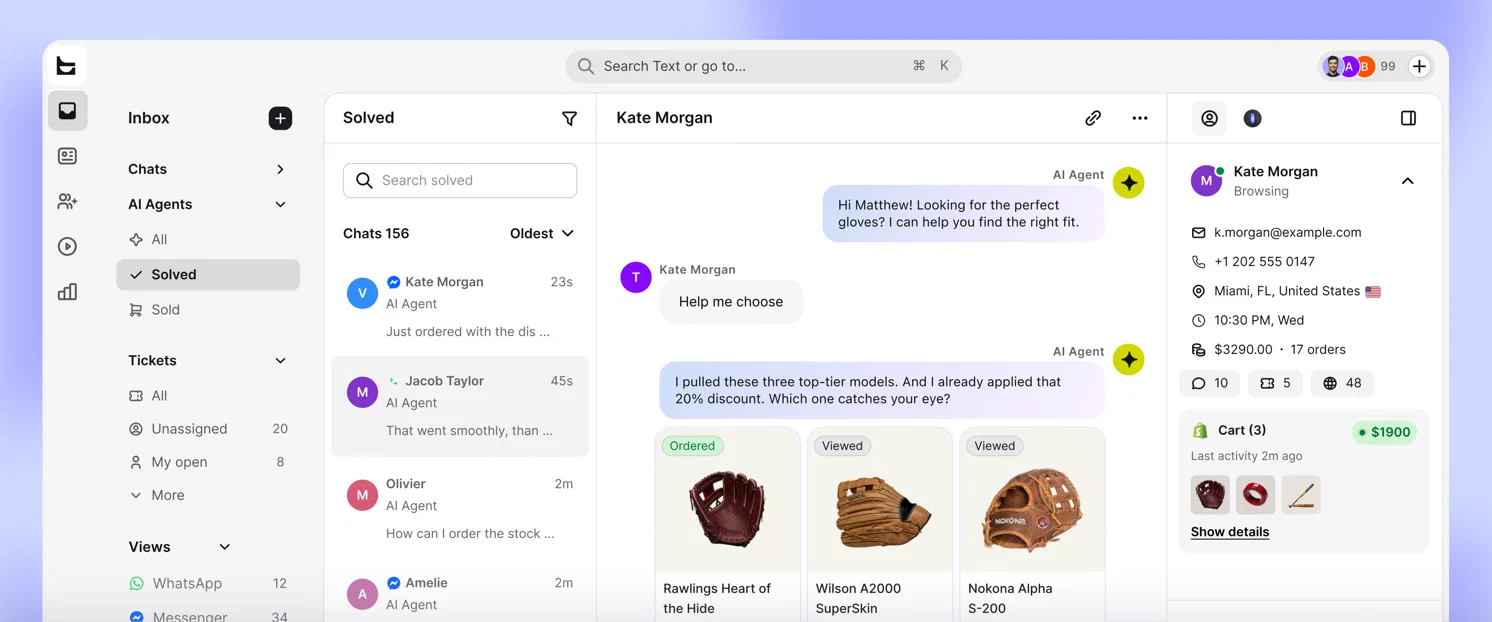The width and height of the screenshot is (1492, 622).
Task: Click the visits globe chip showing 48
Action: 1341,383
